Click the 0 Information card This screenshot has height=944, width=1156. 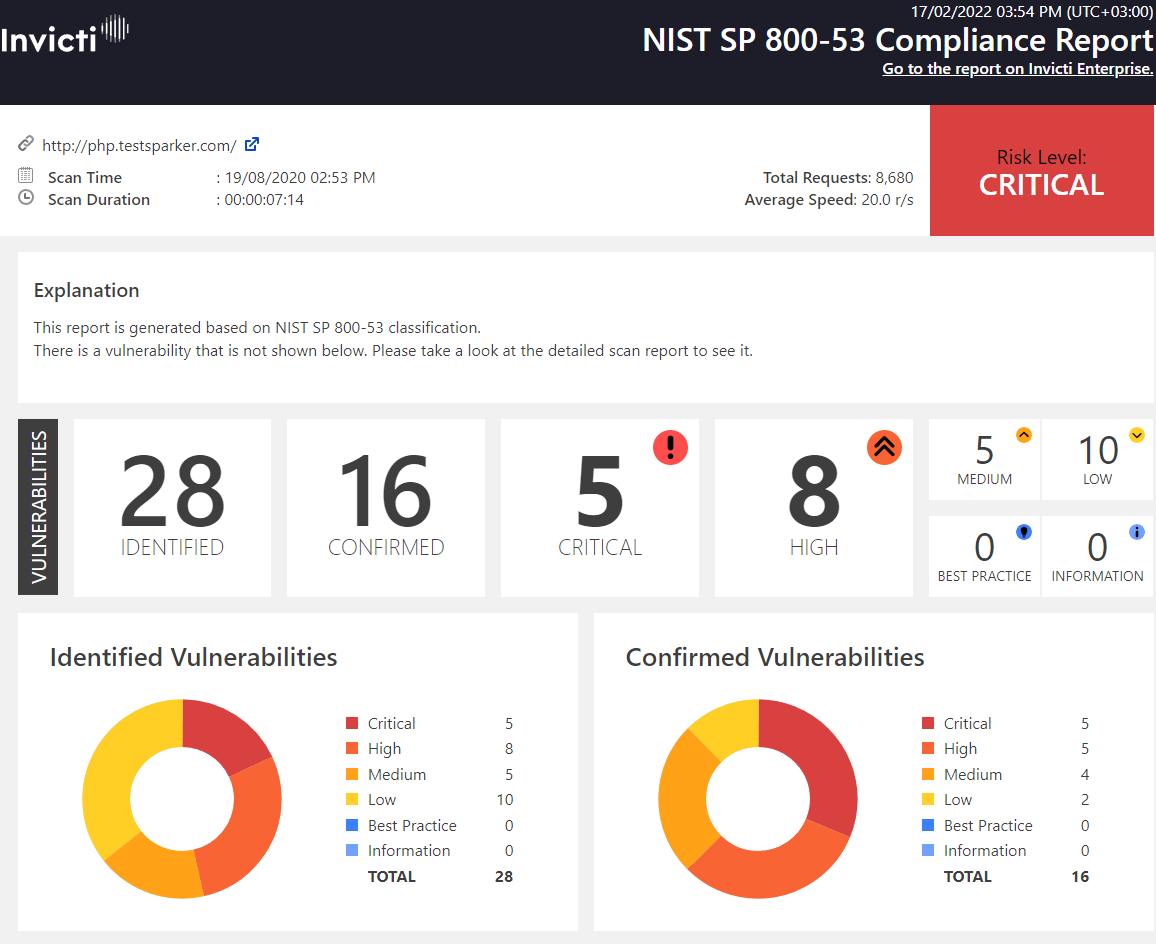tap(1098, 556)
